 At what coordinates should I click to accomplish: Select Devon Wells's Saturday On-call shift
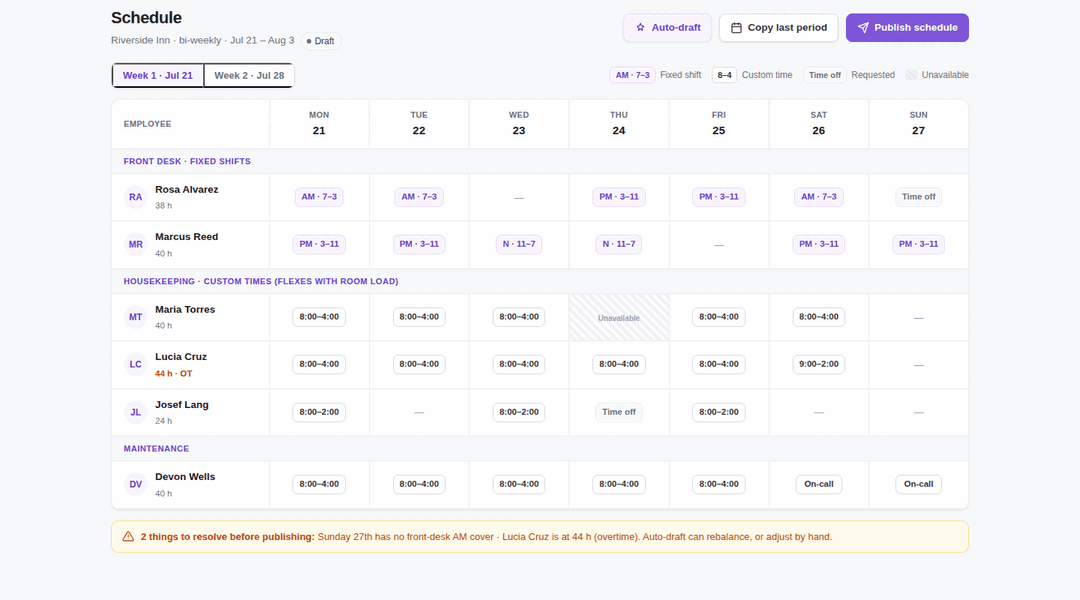point(819,484)
